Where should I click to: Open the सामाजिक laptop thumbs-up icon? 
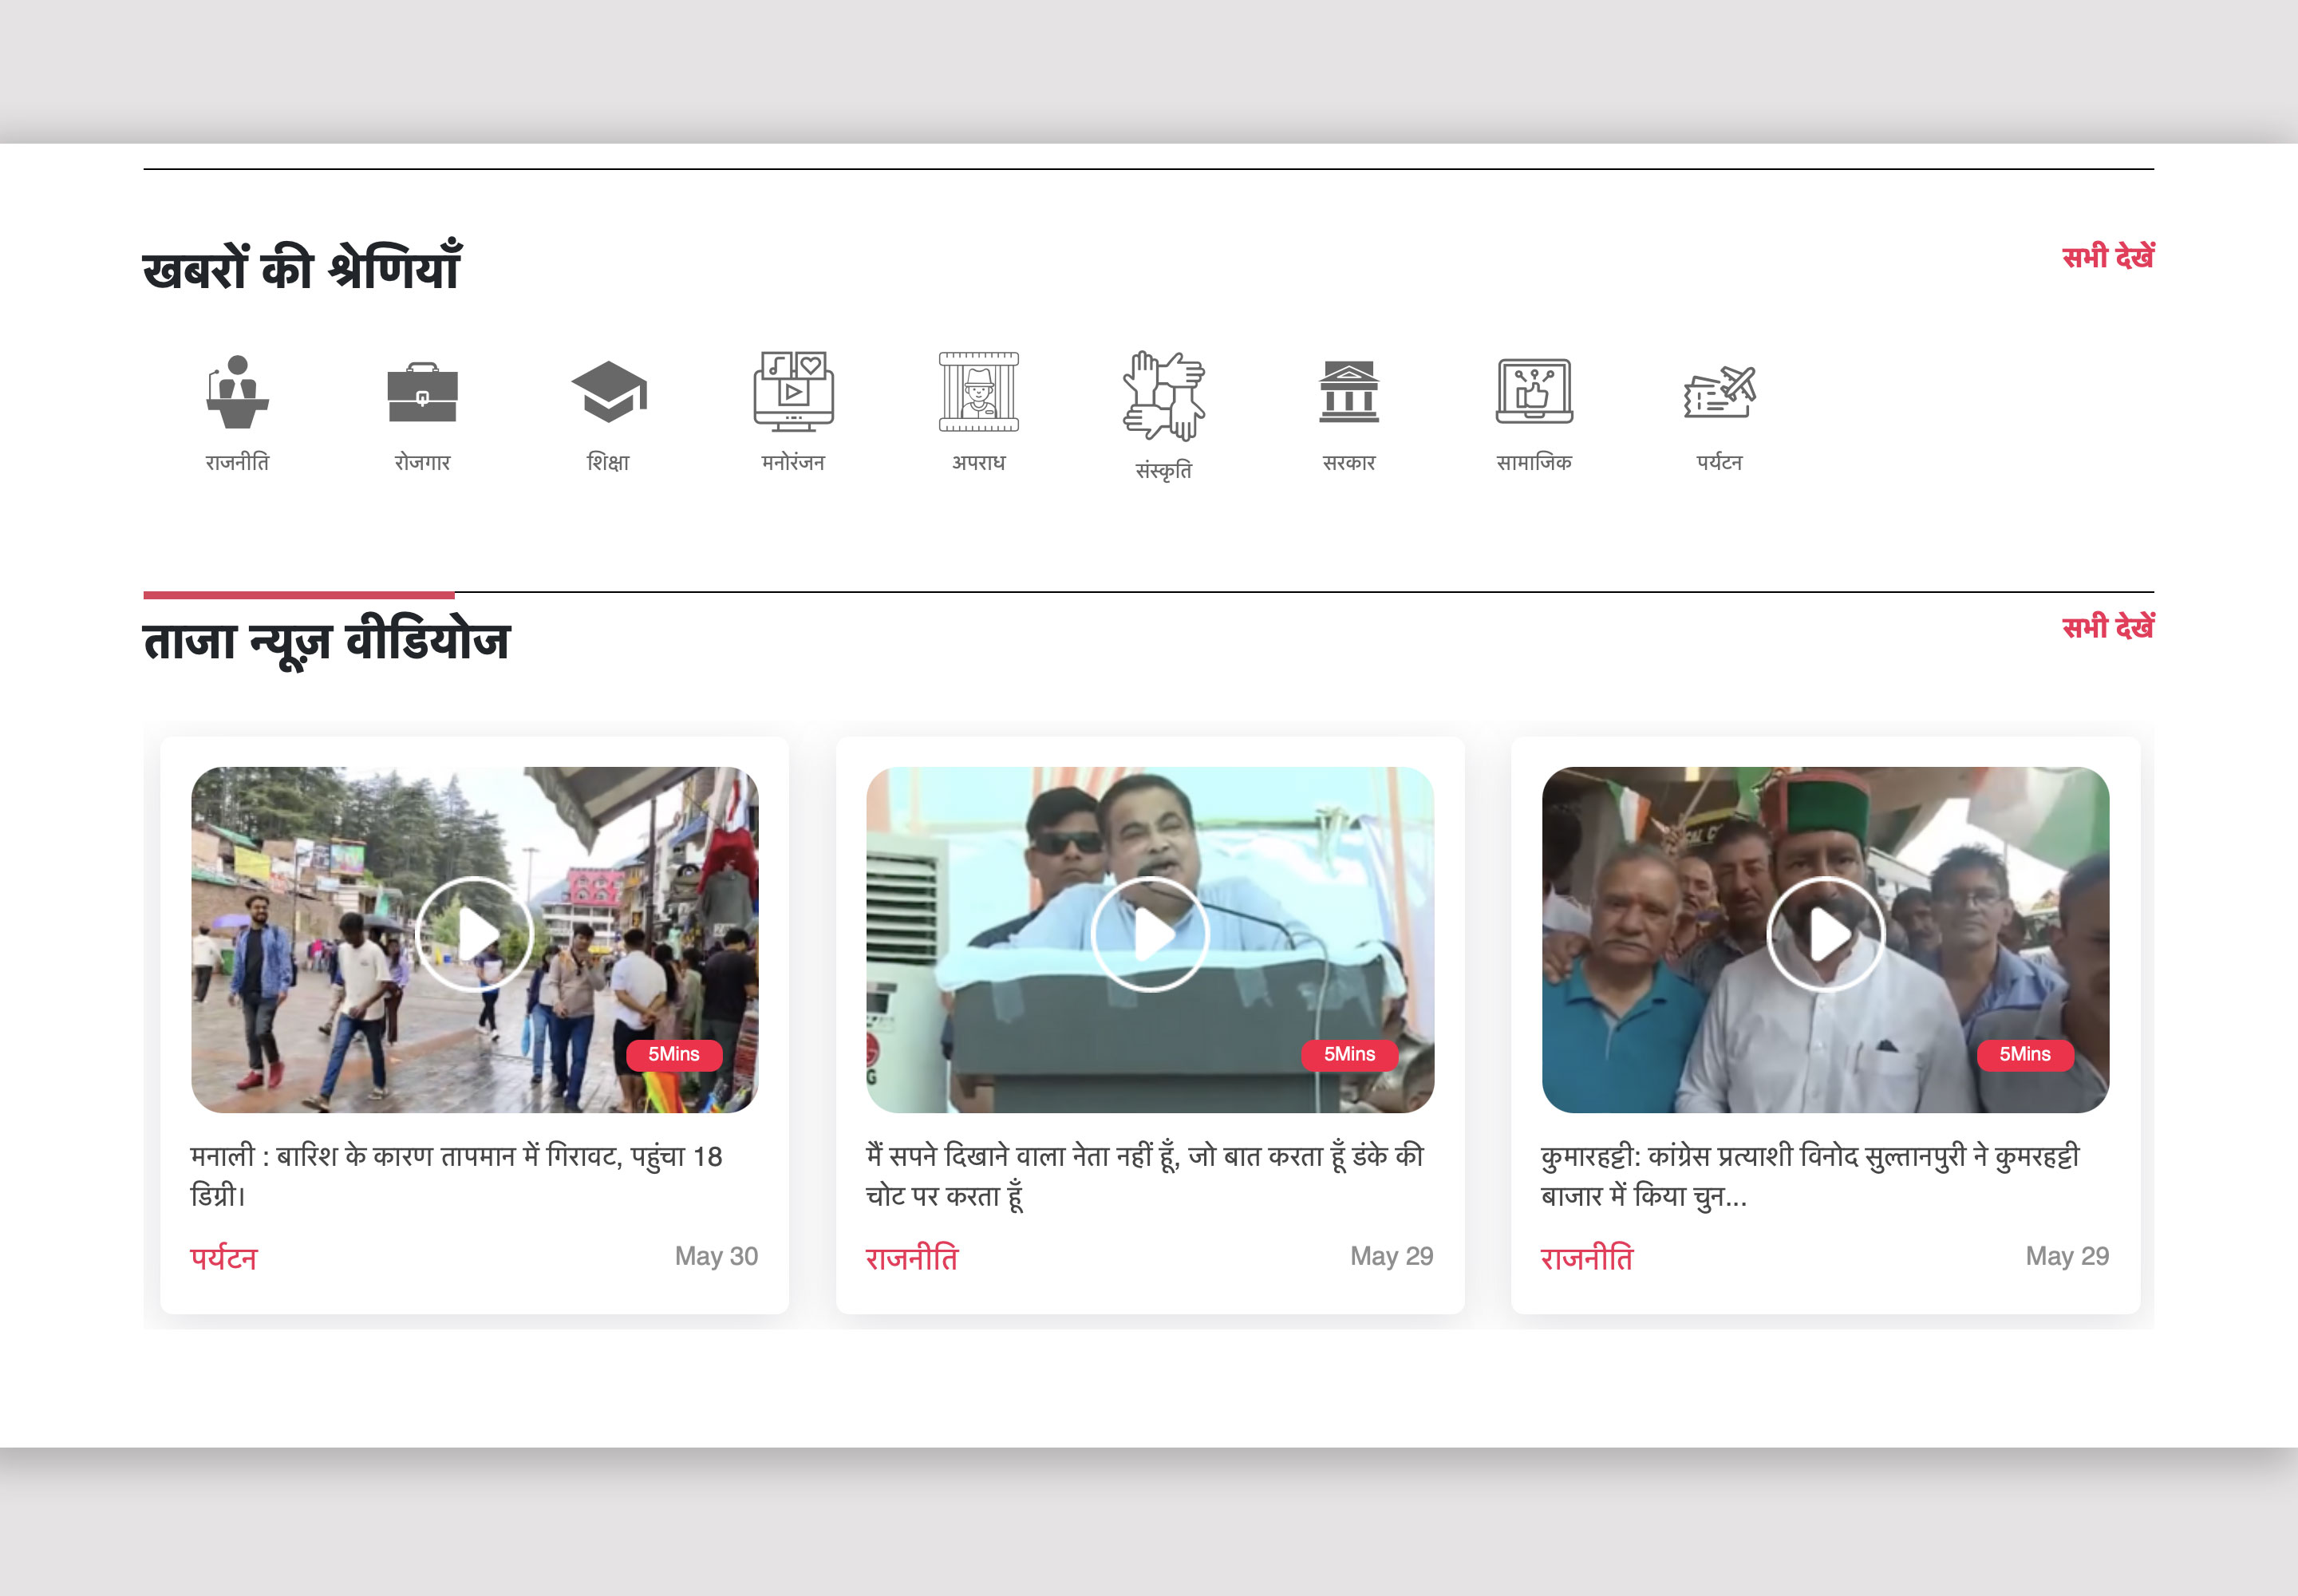(x=1534, y=392)
